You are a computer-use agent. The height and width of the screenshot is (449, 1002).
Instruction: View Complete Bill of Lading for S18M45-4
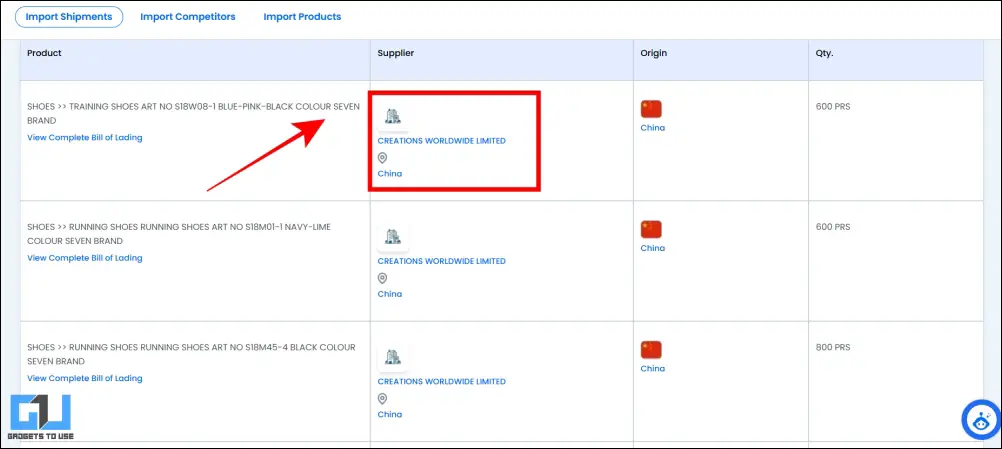pos(85,378)
